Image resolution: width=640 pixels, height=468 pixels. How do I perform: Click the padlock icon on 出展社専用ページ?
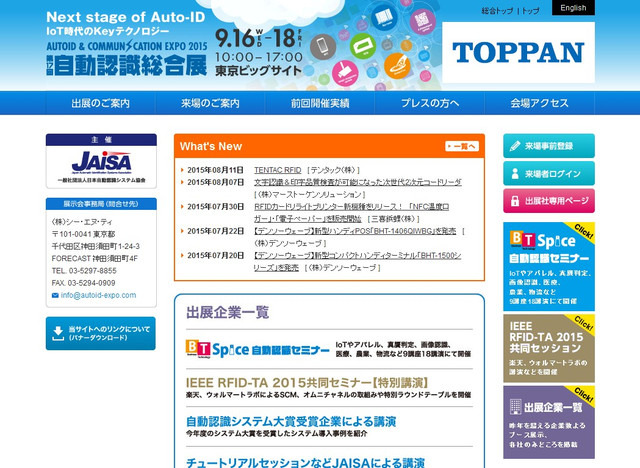[515, 201]
